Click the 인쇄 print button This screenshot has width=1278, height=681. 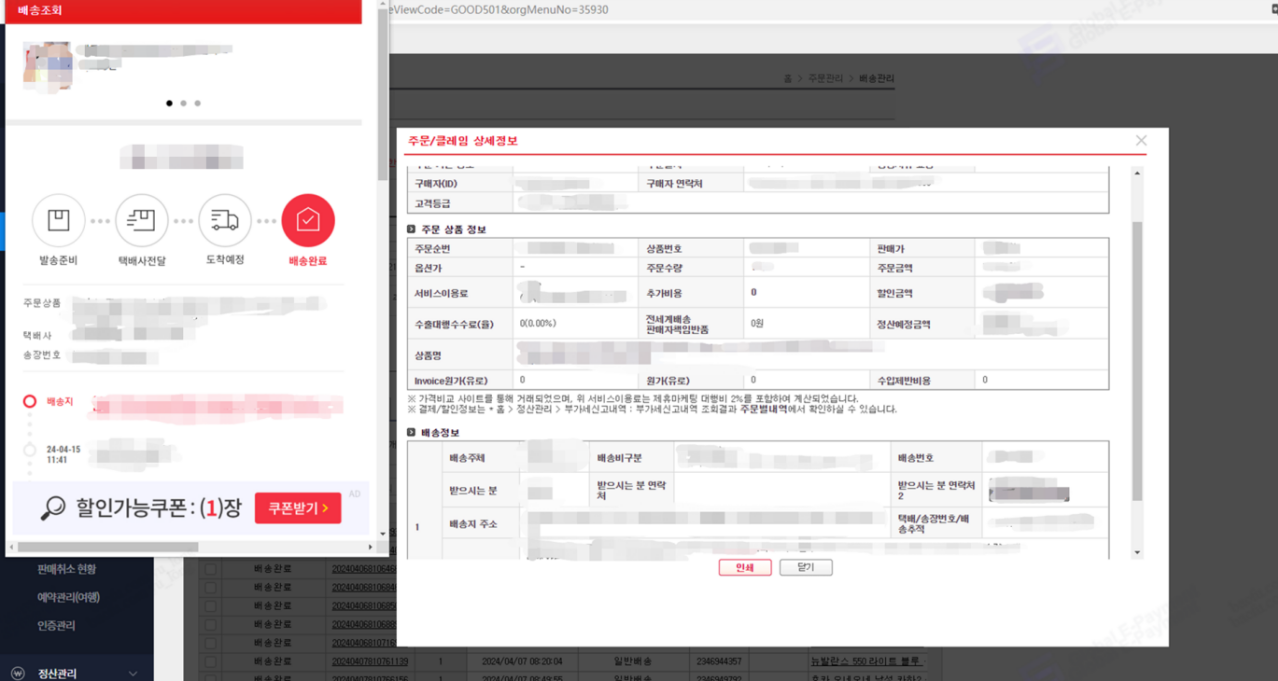745,567
